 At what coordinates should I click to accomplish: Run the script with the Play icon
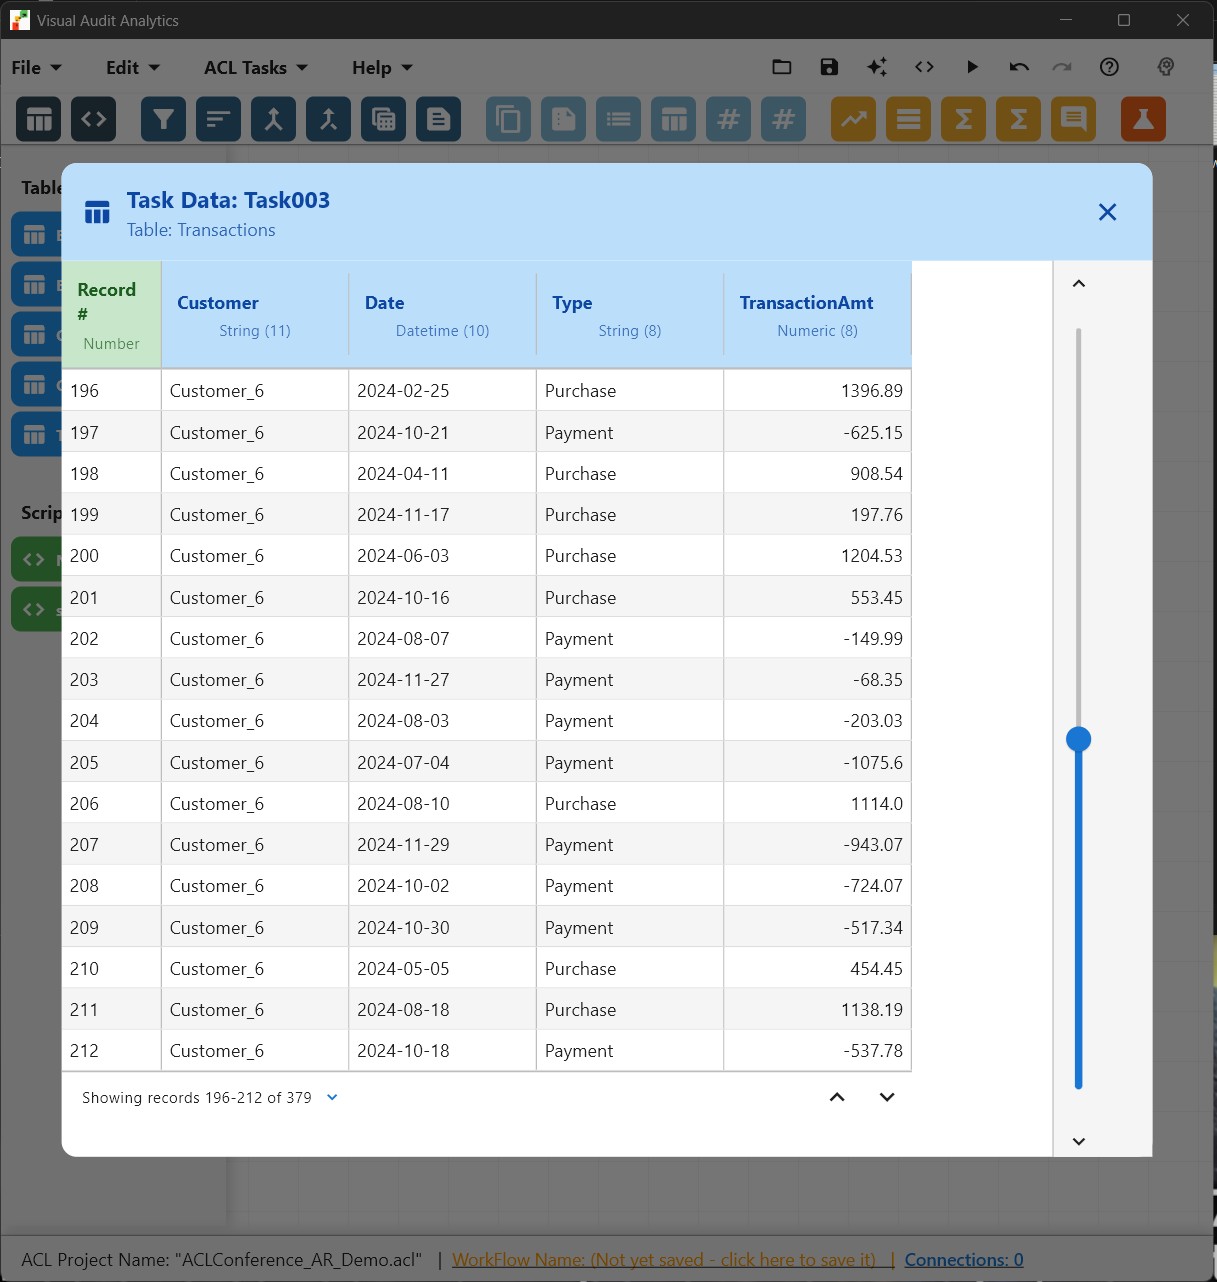[x=972, y=67]
